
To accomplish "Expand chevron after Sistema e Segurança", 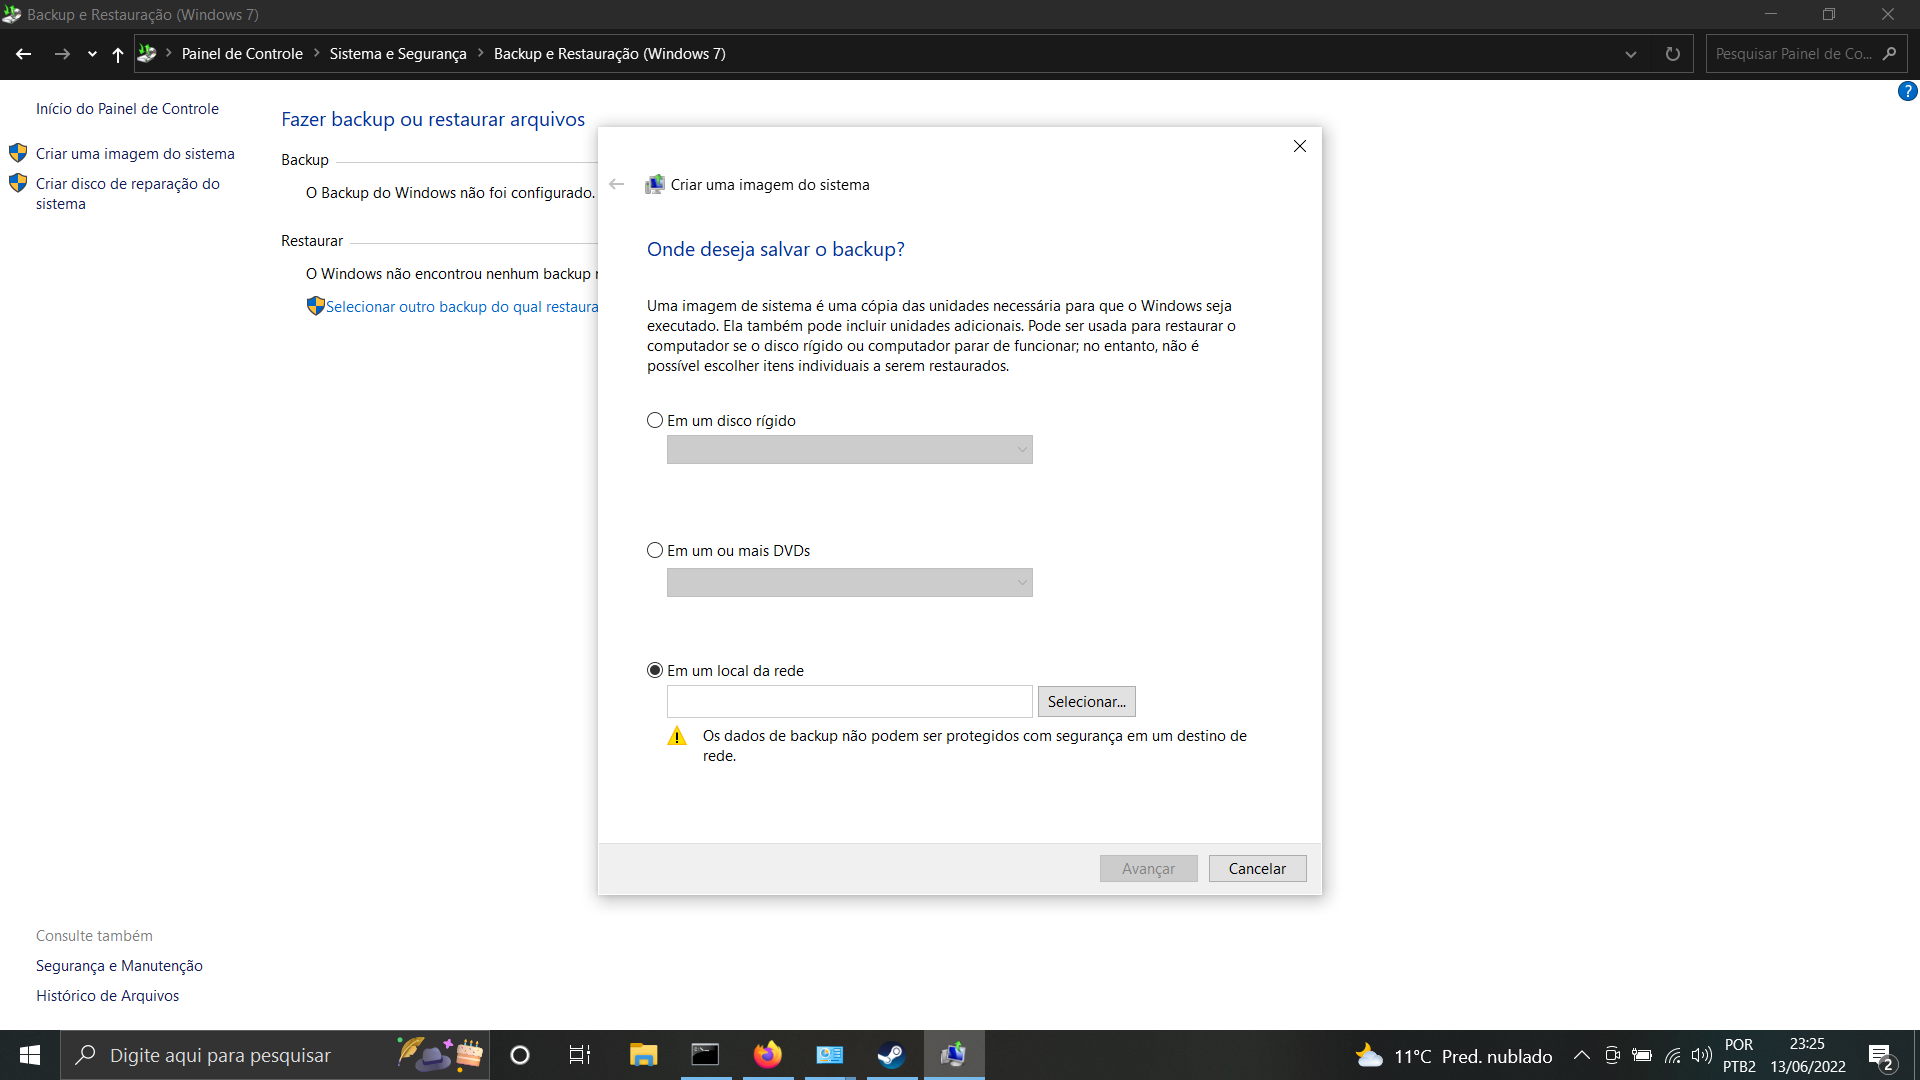I will (x=481, y=53).
